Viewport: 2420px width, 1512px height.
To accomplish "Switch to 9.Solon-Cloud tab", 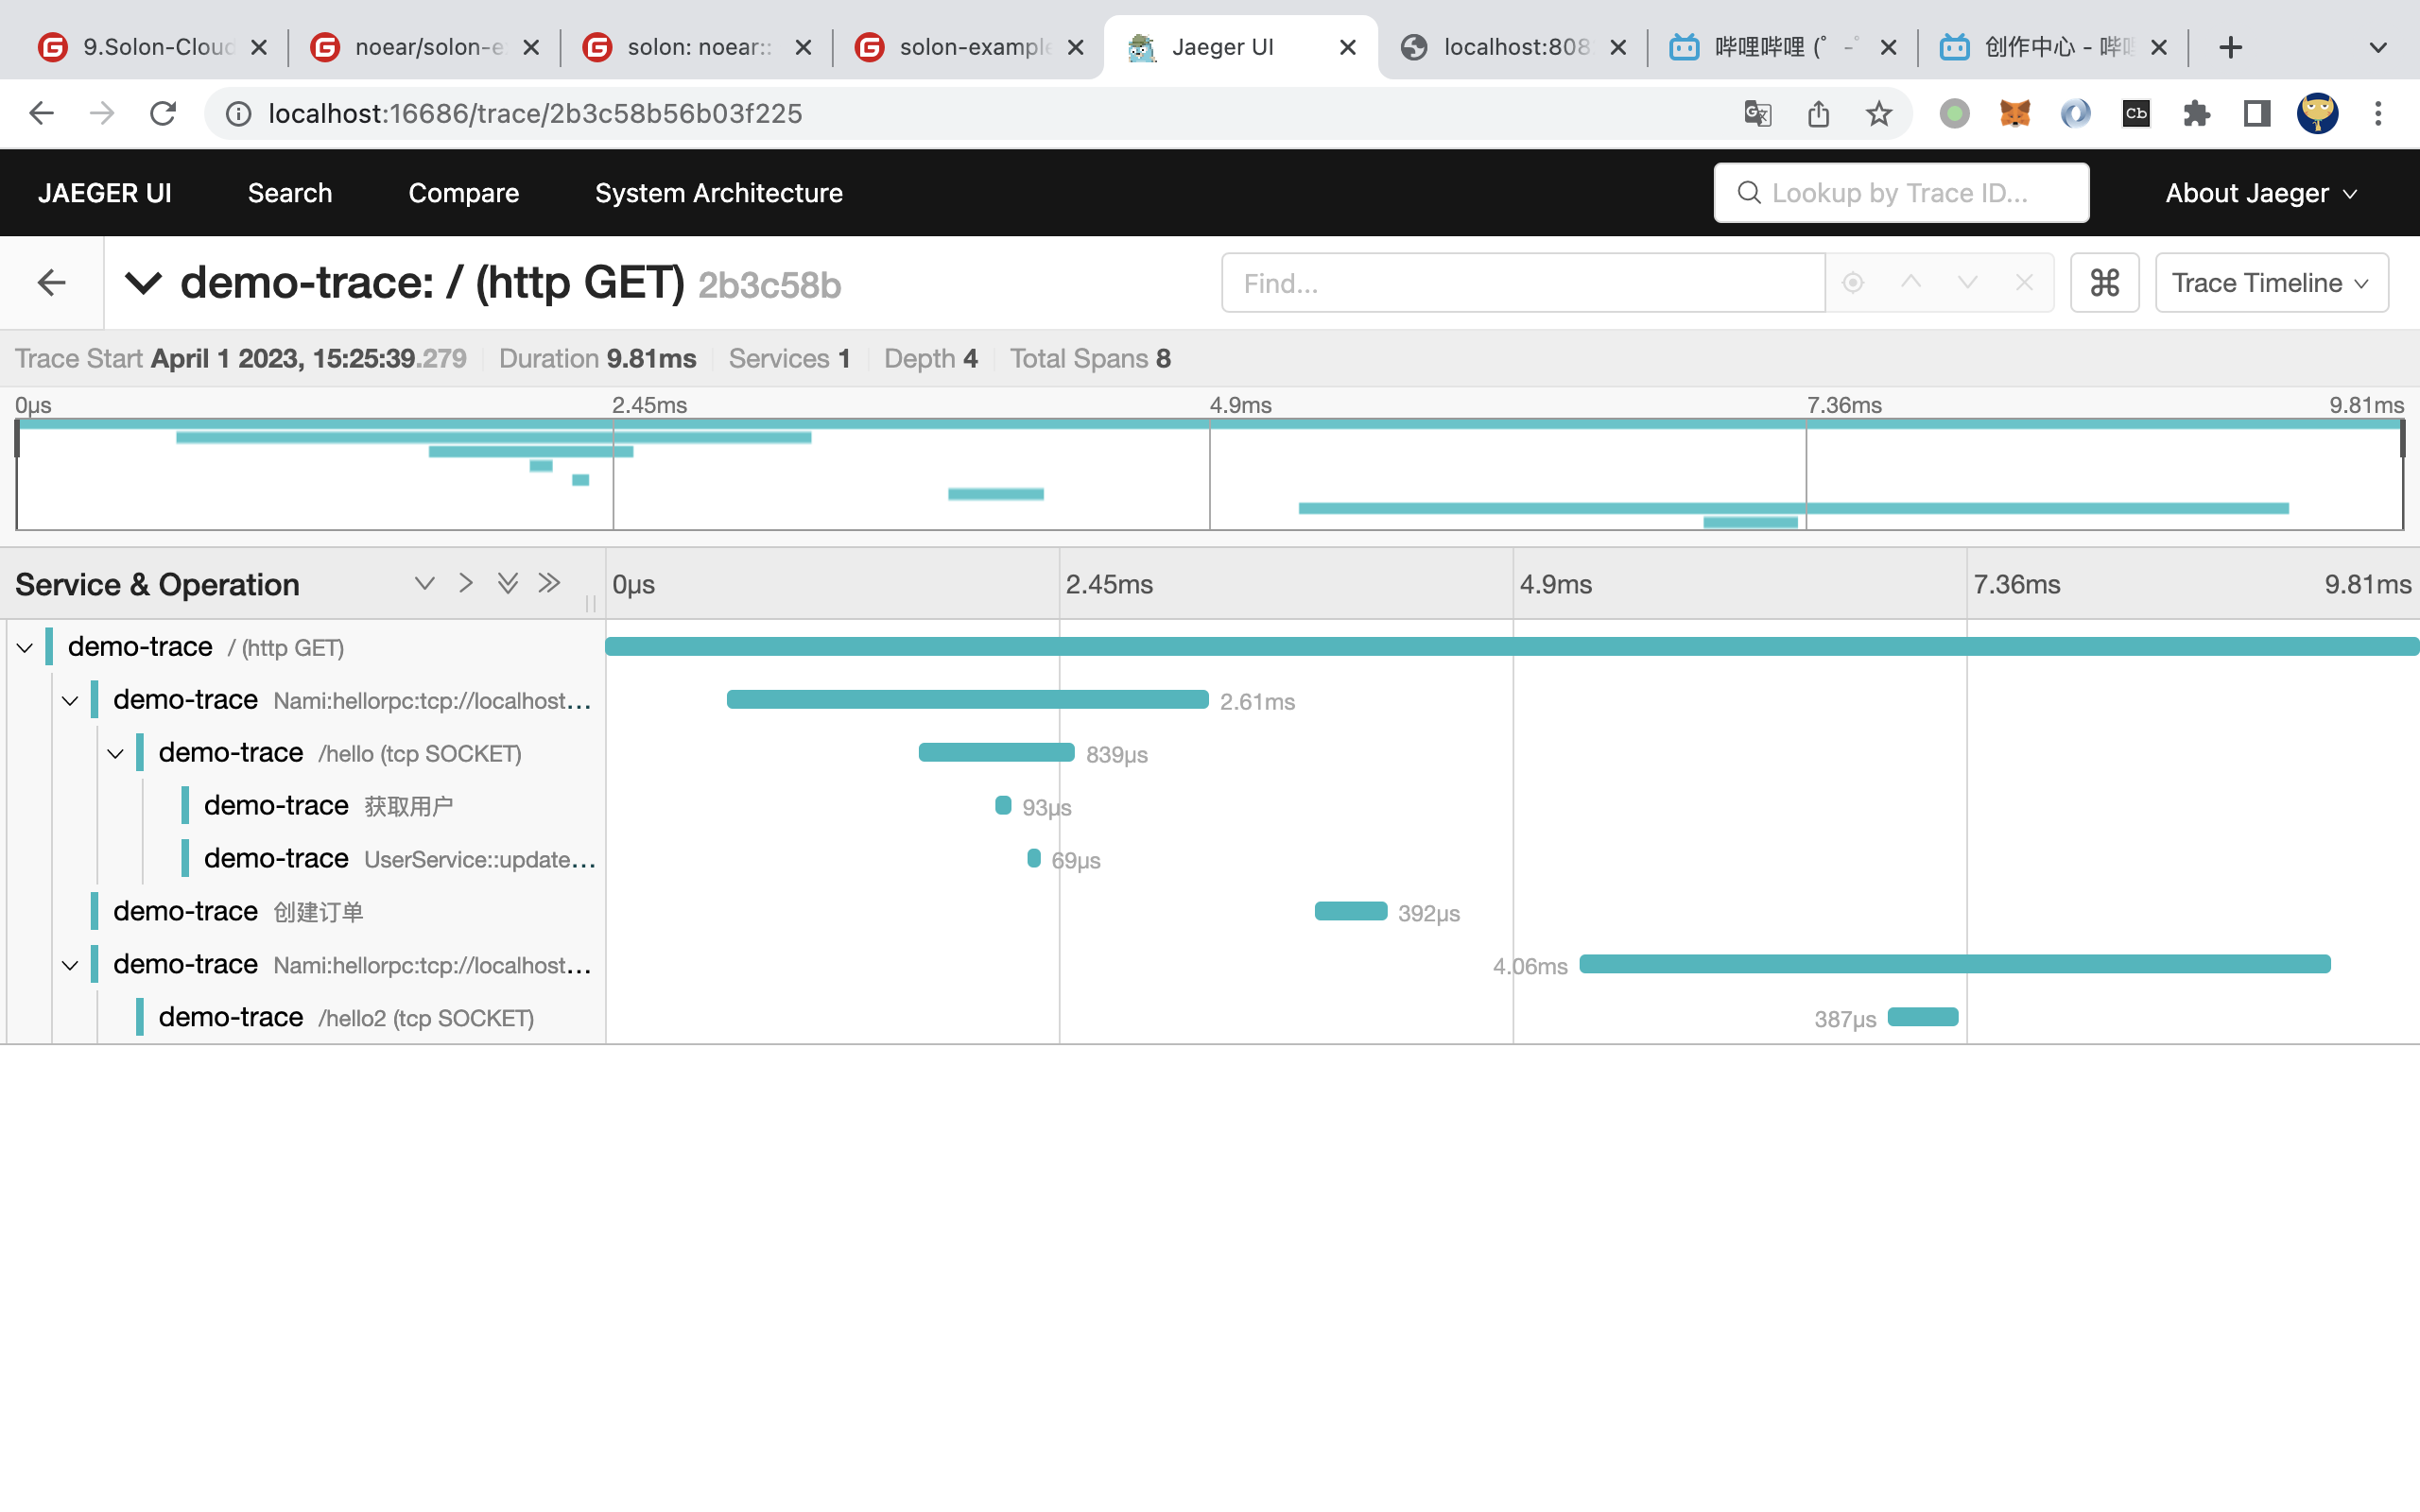I will (x=150, y=47).
